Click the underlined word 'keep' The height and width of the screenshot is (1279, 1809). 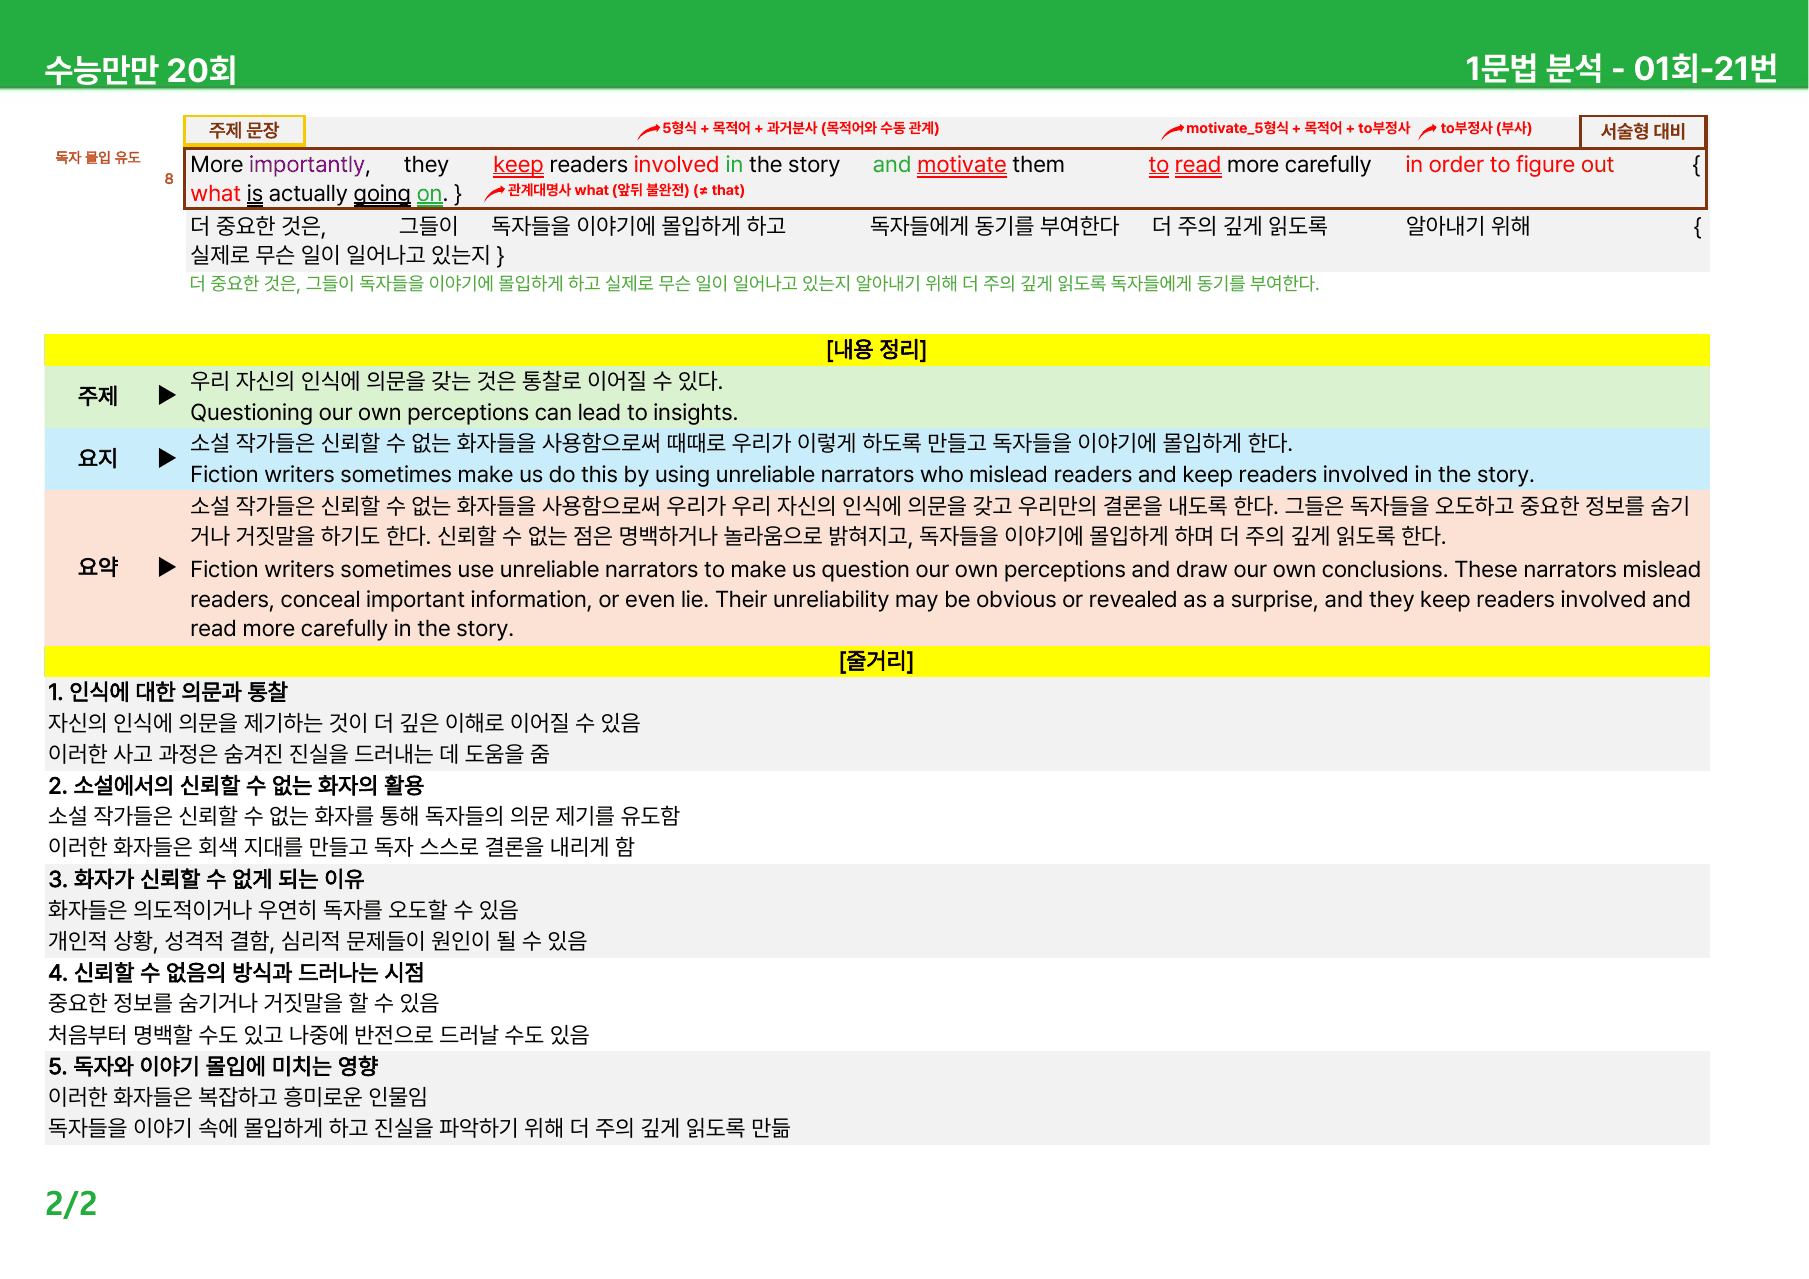[518, 165]
